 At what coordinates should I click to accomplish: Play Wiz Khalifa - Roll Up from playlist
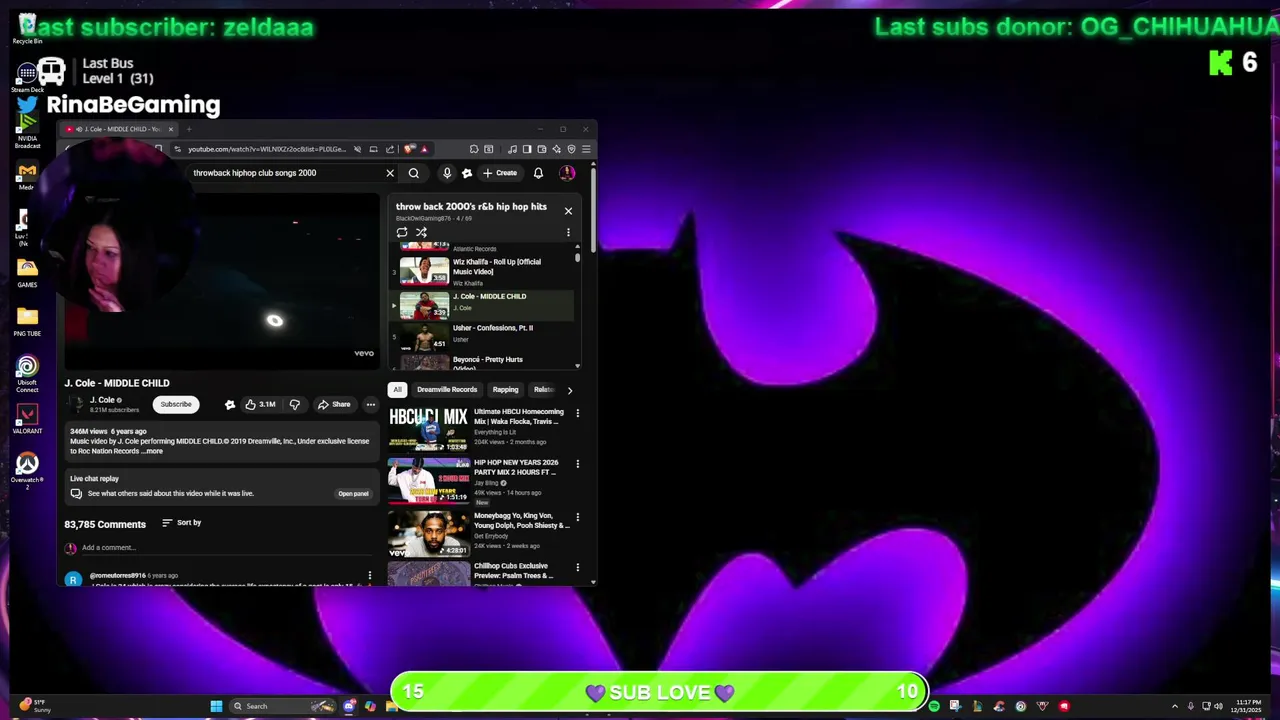(x=484, y=271)
